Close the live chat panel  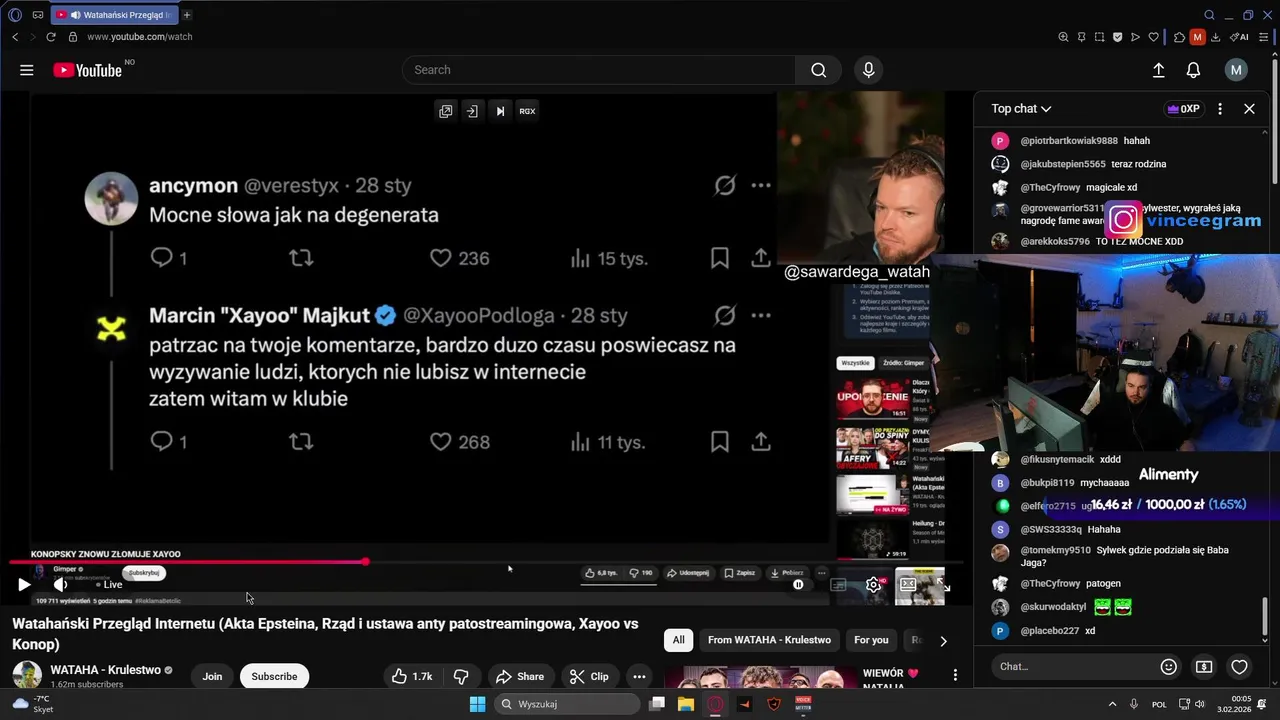pyautogui.click(x=1249, y=109)
